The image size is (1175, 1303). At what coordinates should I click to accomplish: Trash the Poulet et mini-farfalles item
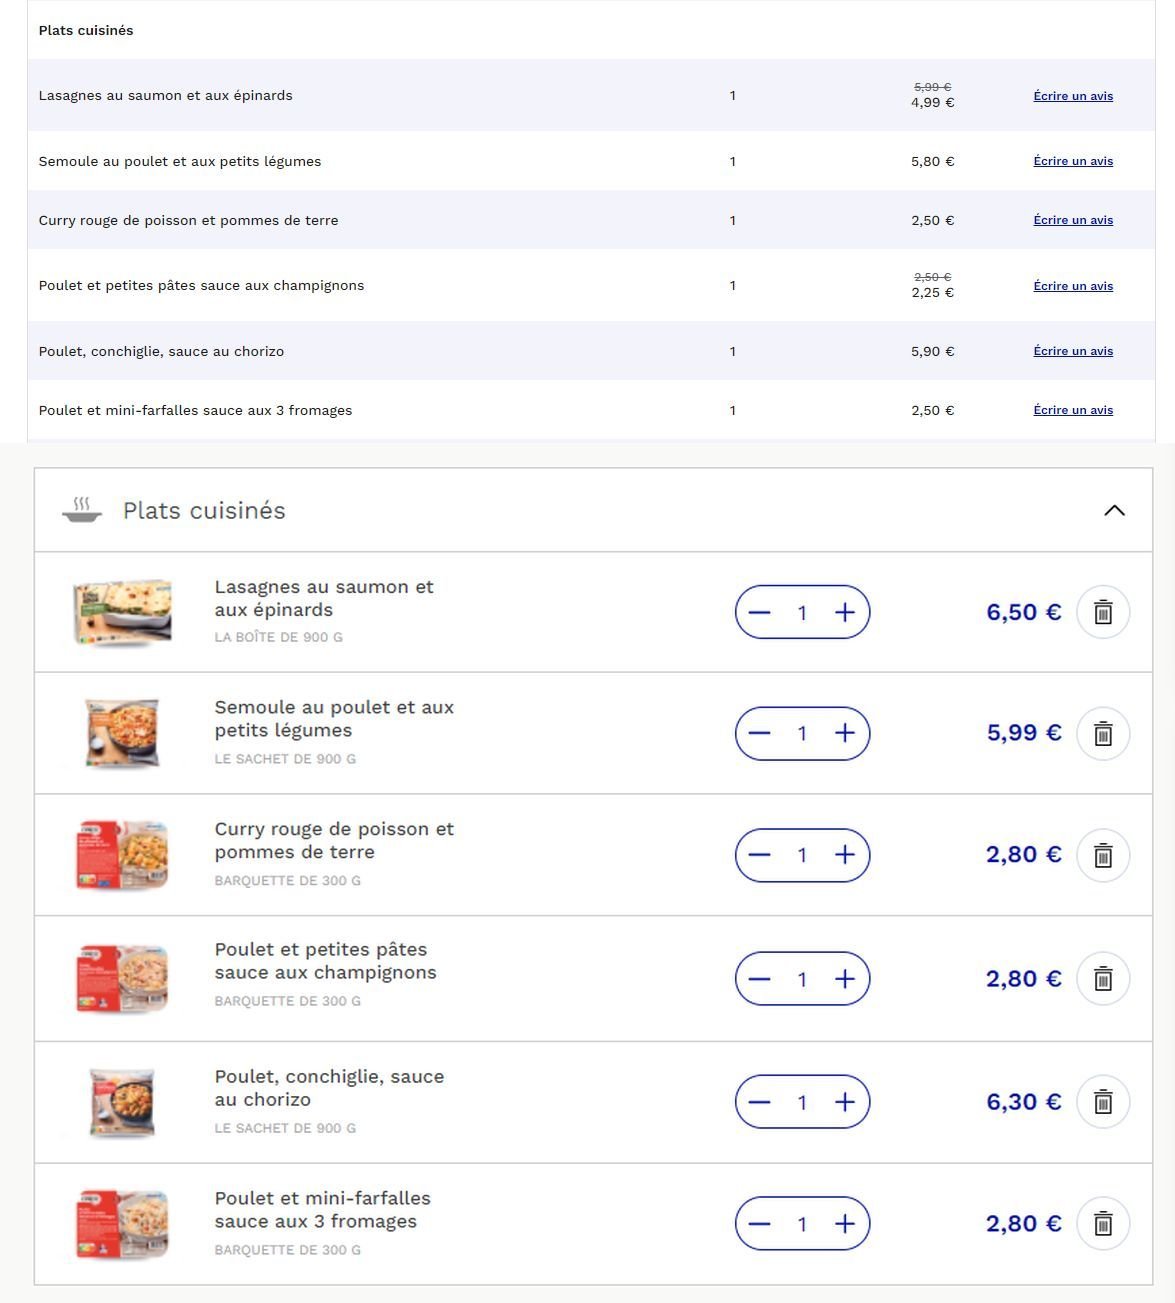click(x=1103, y=1224)
